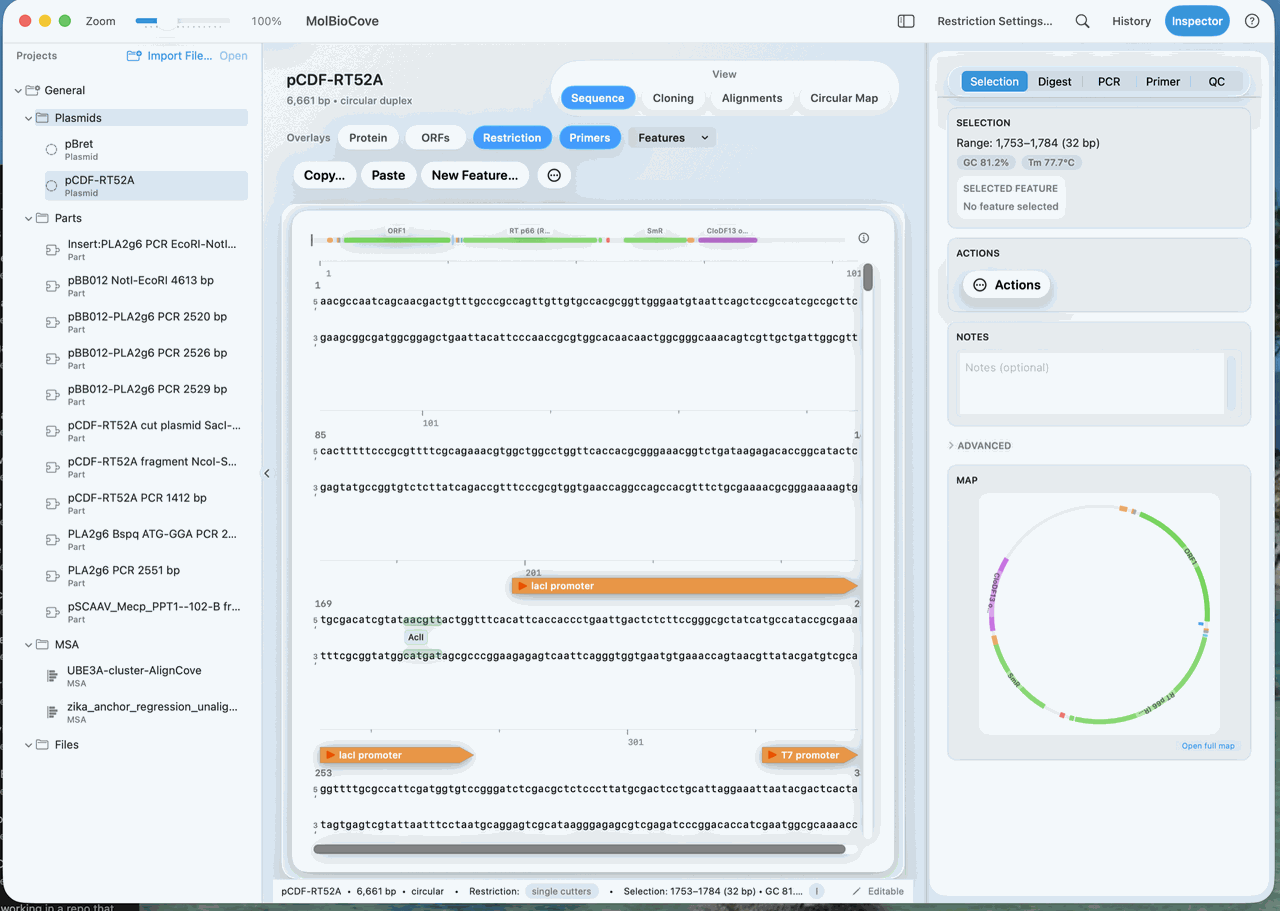Screen dimensions: 1280x911
Task: Click the MSA icon beside UBE3A-cluster-AlignCove
Action: click(53, 676)
